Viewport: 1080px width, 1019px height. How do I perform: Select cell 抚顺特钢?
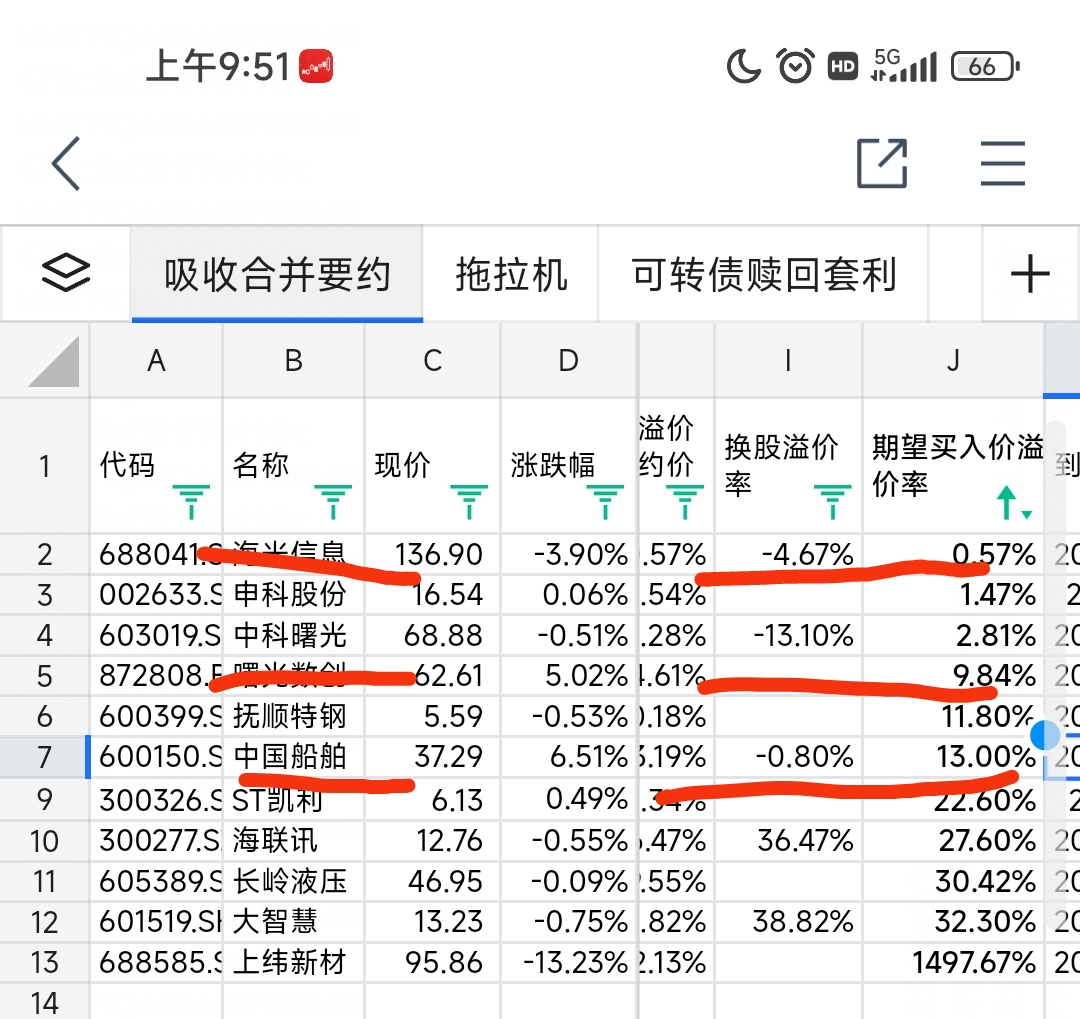(x=294, y=717)
